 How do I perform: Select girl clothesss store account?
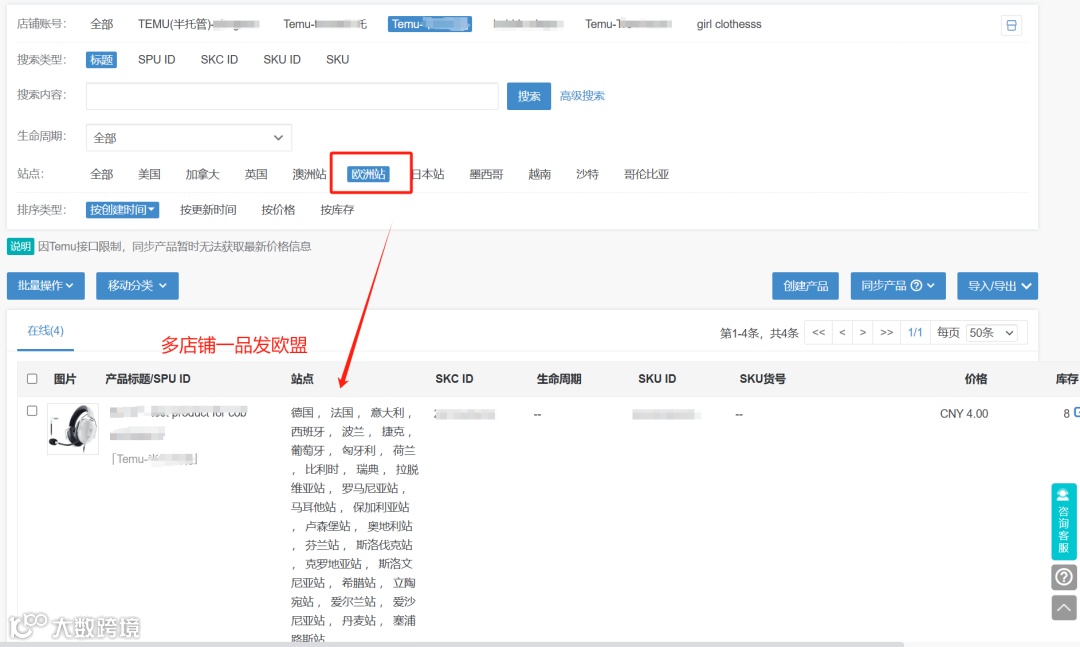pyautogui.click(x=729, y=24)
